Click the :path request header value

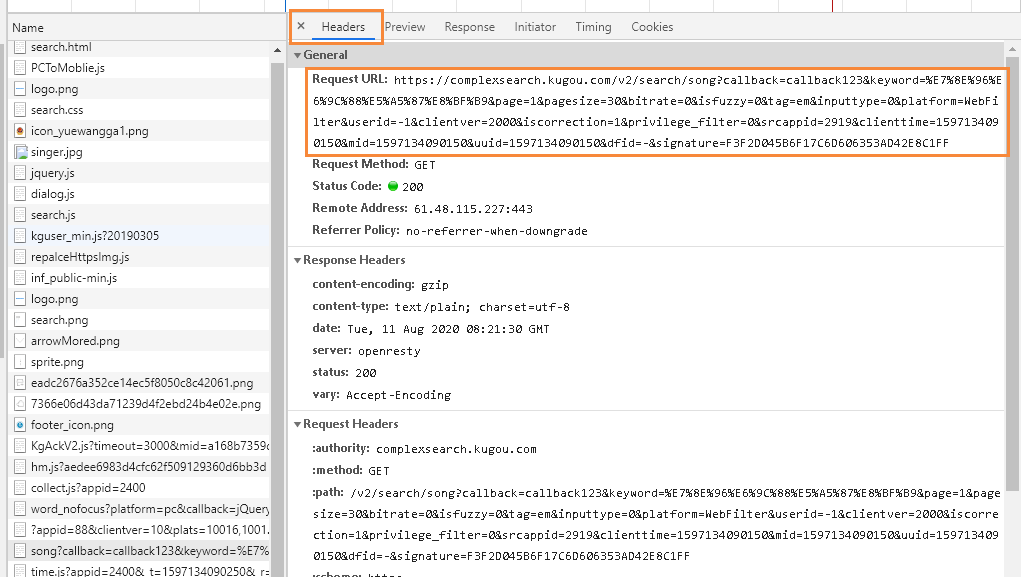tap(656, 525)
